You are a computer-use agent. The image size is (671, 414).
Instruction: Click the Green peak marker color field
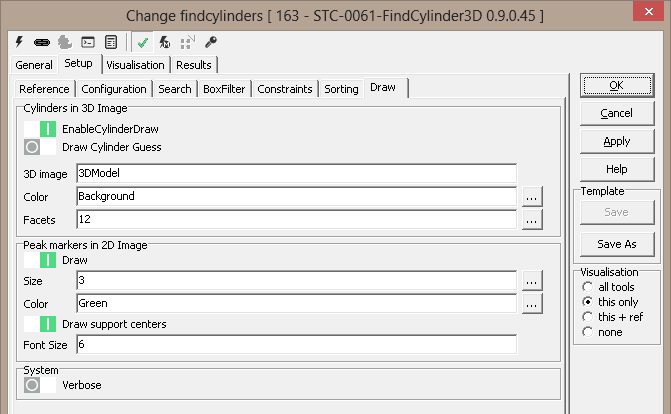tap(296, 303)
